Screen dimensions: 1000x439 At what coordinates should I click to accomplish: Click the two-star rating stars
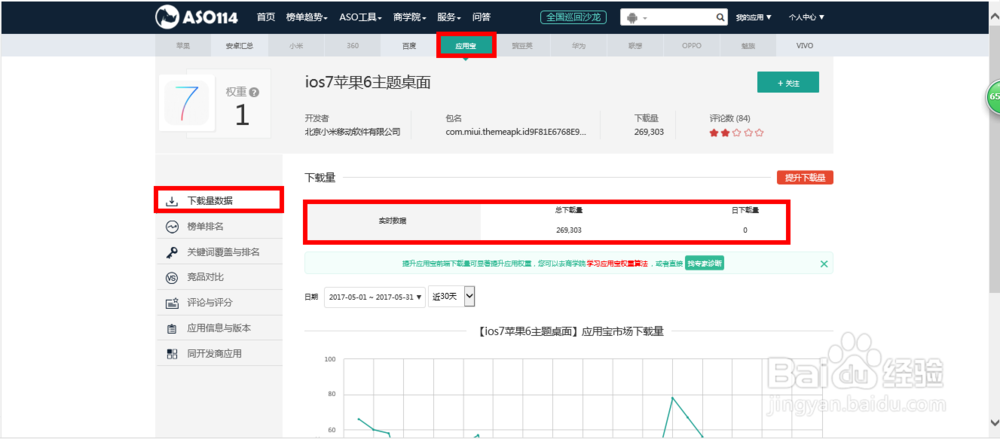click(x=736, y=133)
